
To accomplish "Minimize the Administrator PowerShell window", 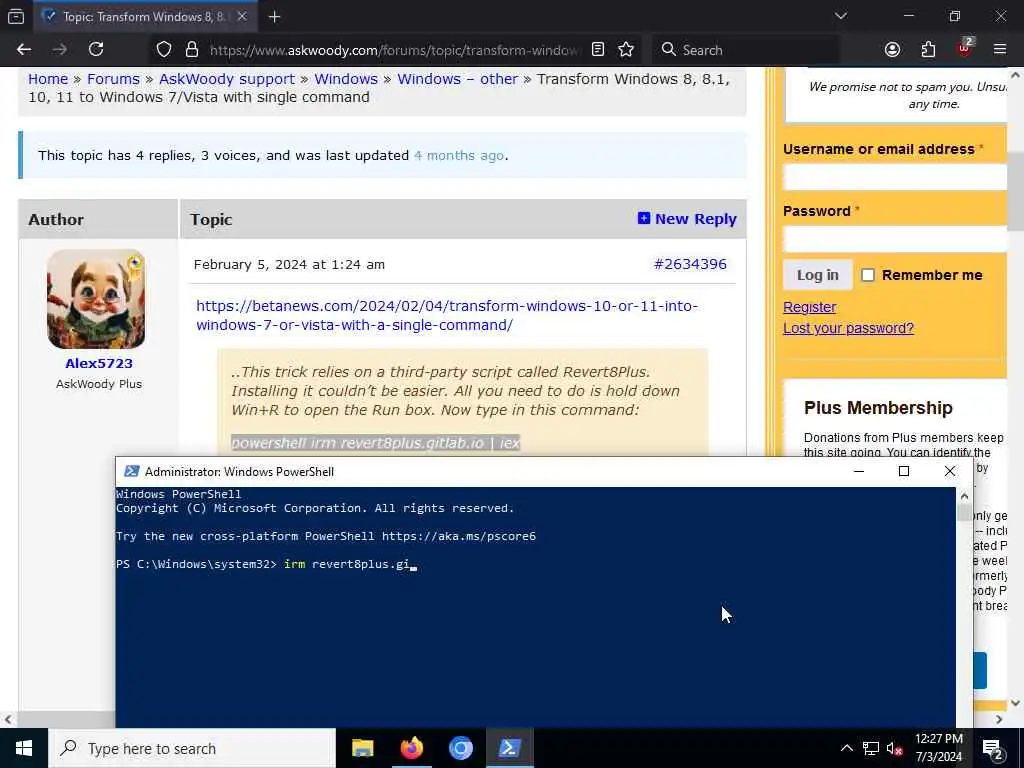I will point(859,471).
